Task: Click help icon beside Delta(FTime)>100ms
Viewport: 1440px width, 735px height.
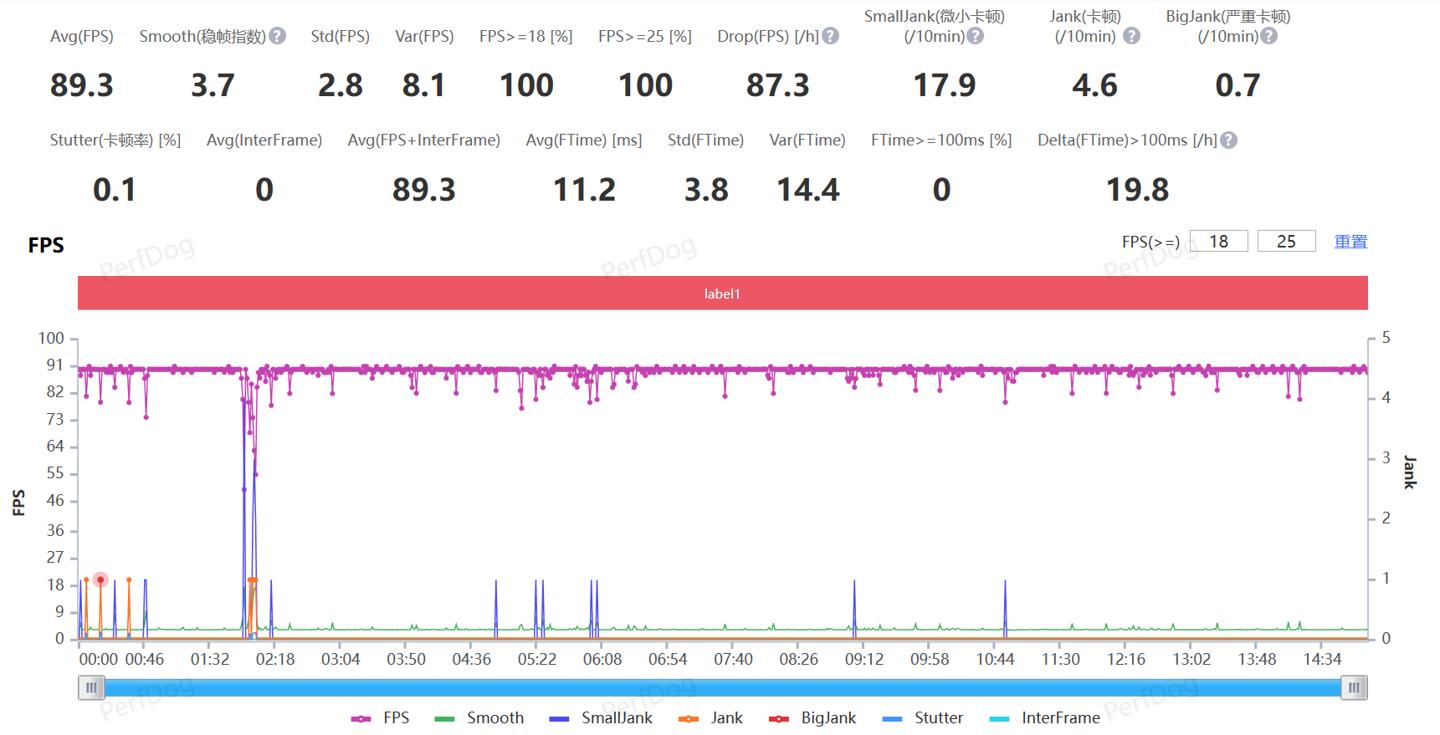Action: 1229,140
